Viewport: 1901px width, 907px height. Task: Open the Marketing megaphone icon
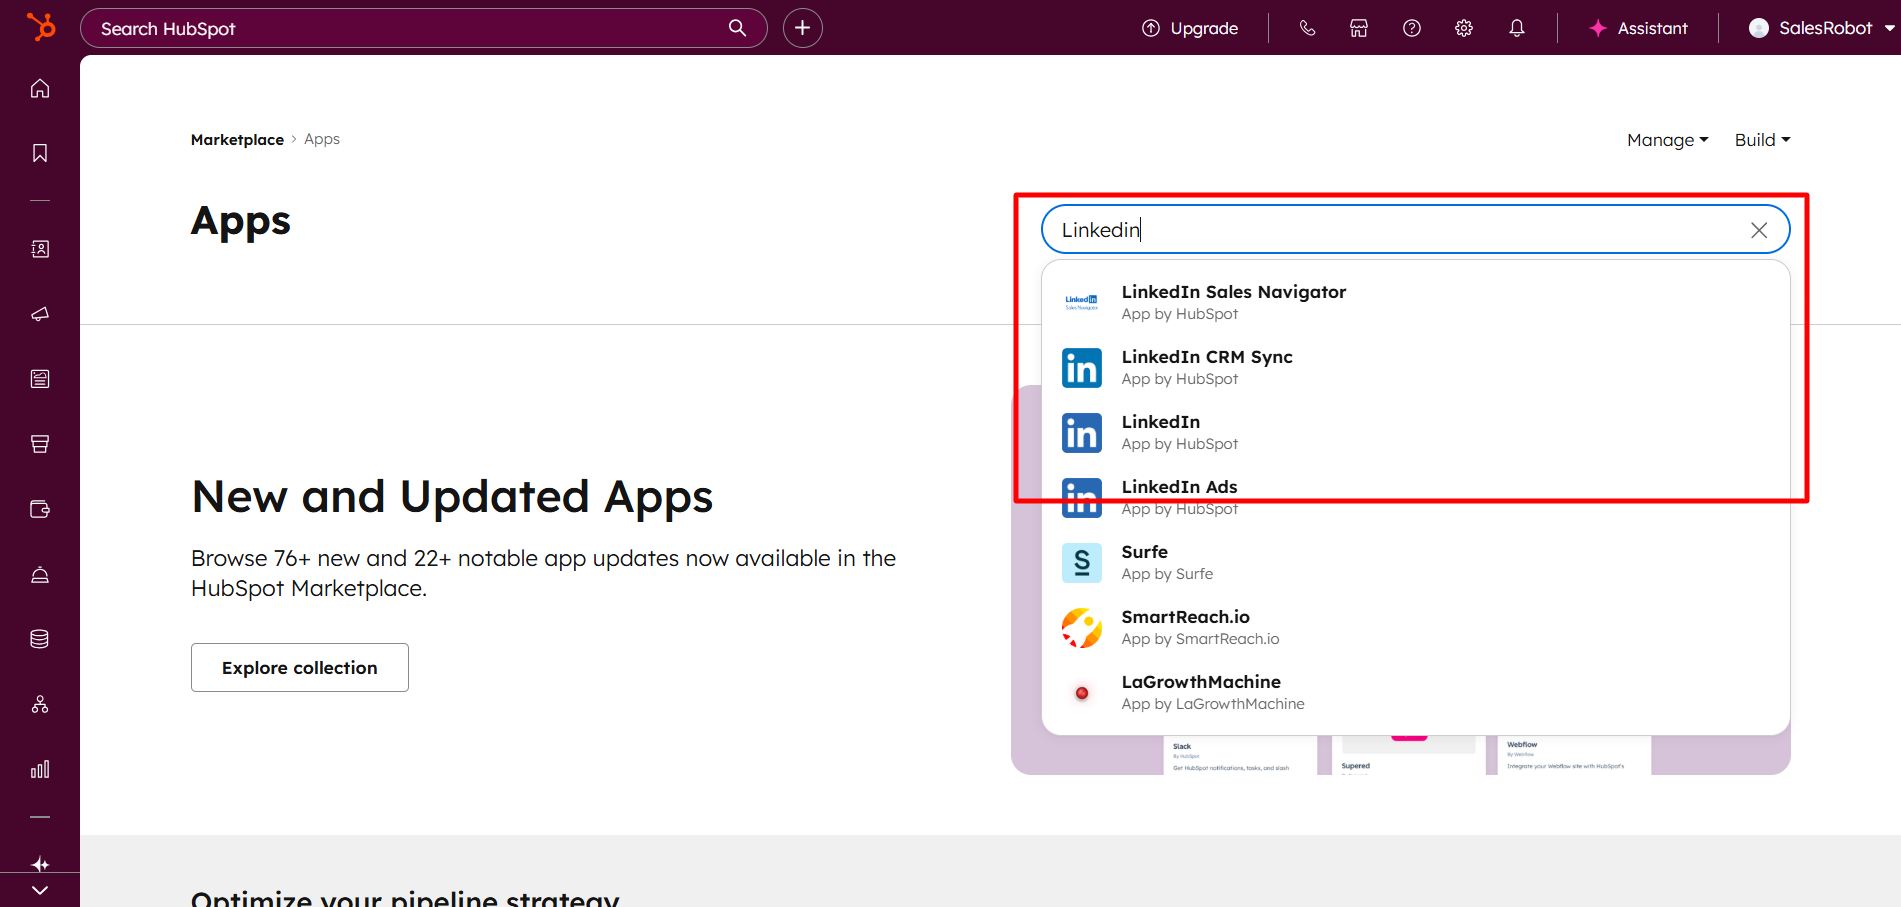(x=40, y=313)
